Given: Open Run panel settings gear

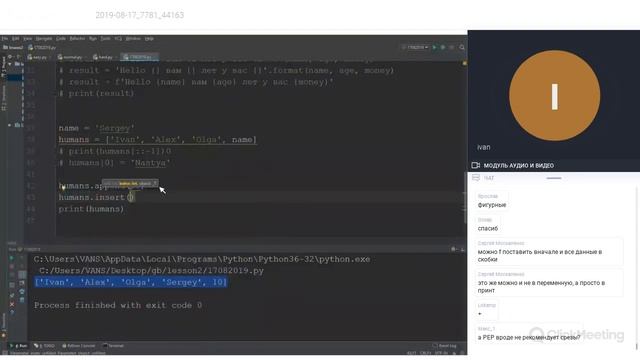Looking at the screenshot, I should [453, 249].
